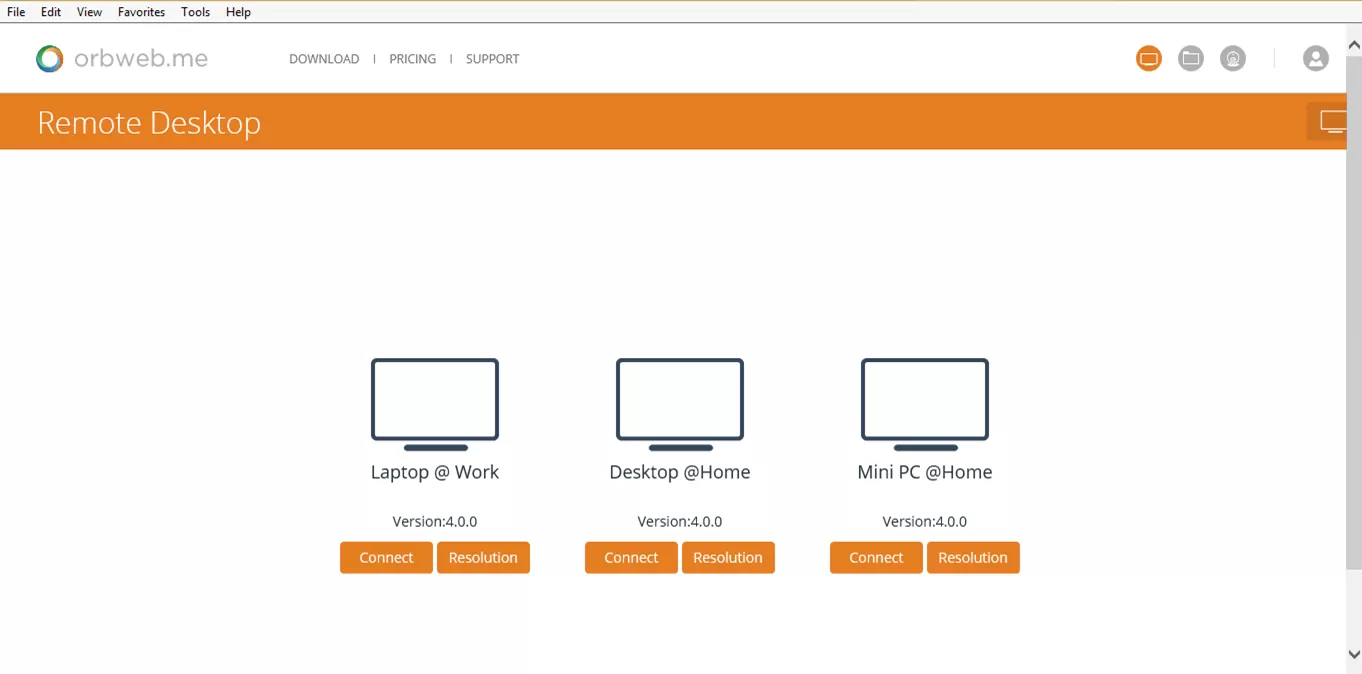Viewport: 1362px width, 674px height.
Task: Open the Edit menu
Action: point(51,12)
